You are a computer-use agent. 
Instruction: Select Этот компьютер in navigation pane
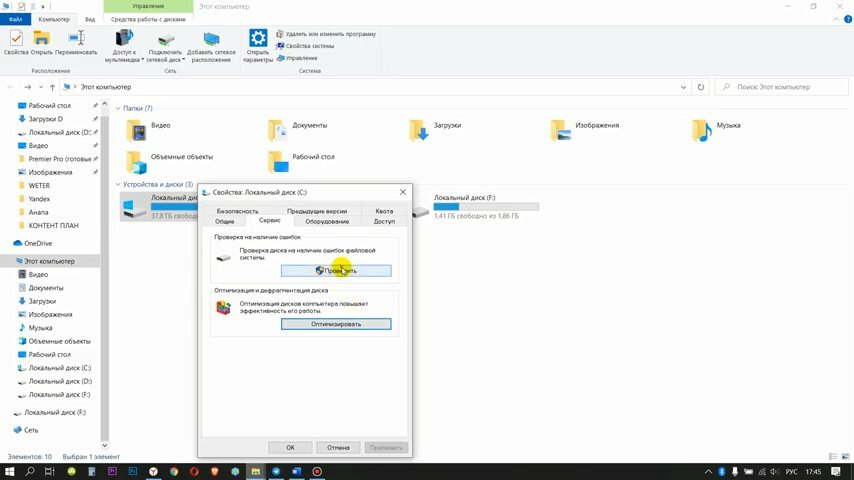[50, 261]
